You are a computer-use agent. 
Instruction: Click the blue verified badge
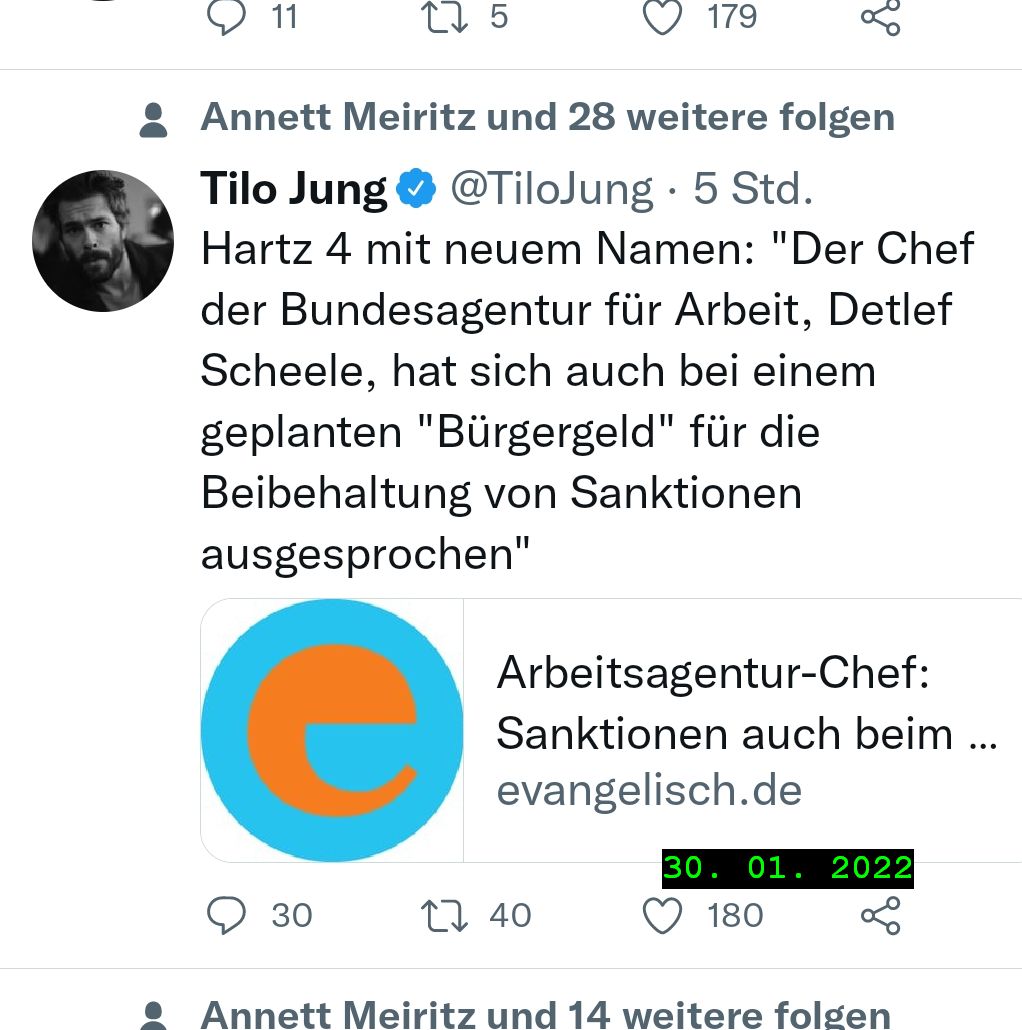(x=417, y=188)
